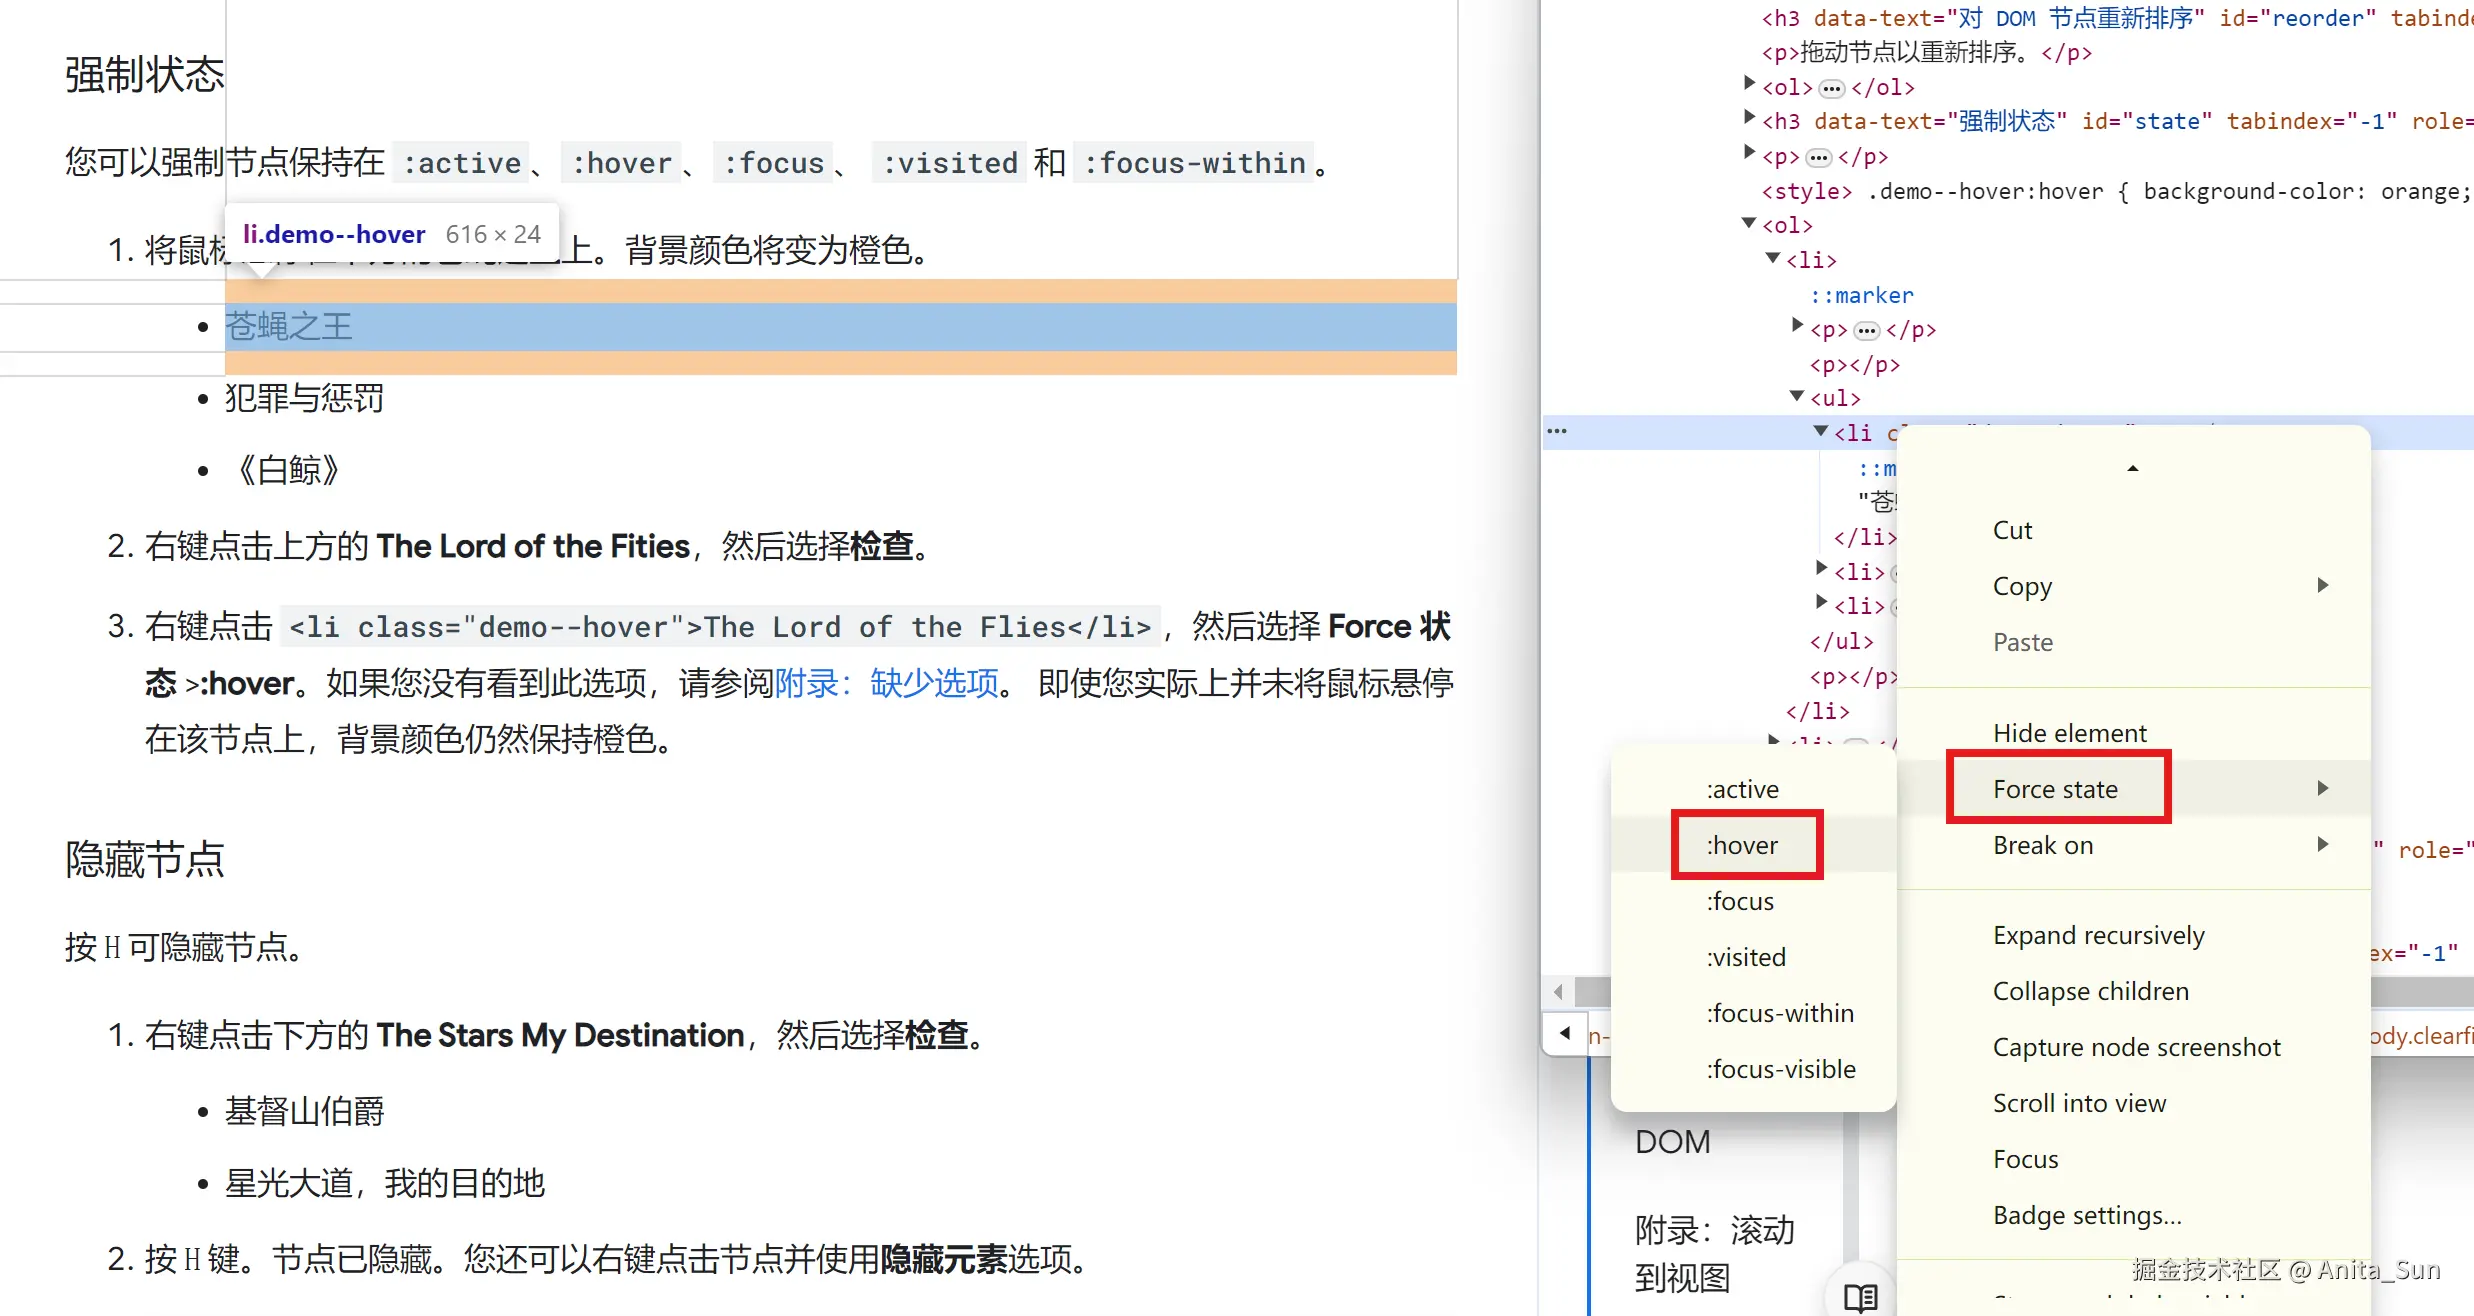
Task: Open the Break on submenu arrow
Action: click(x=2322, y=845)
